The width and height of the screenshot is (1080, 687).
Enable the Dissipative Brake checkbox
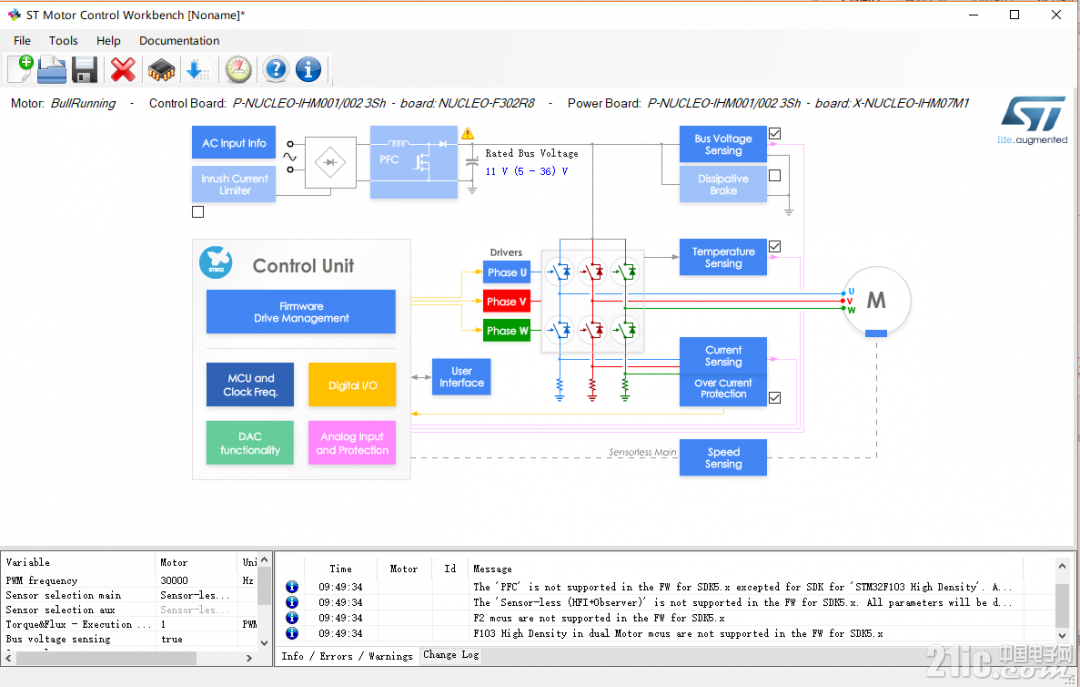click(x=775, y=176)
